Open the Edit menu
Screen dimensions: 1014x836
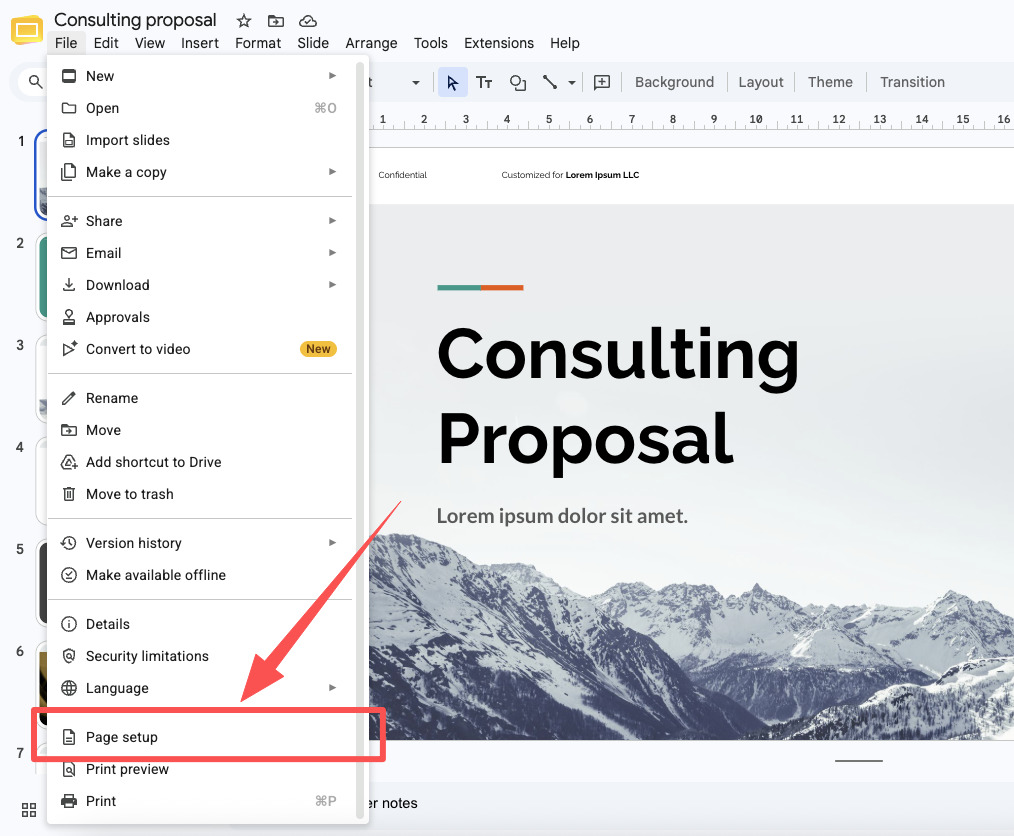coord(106,43)
